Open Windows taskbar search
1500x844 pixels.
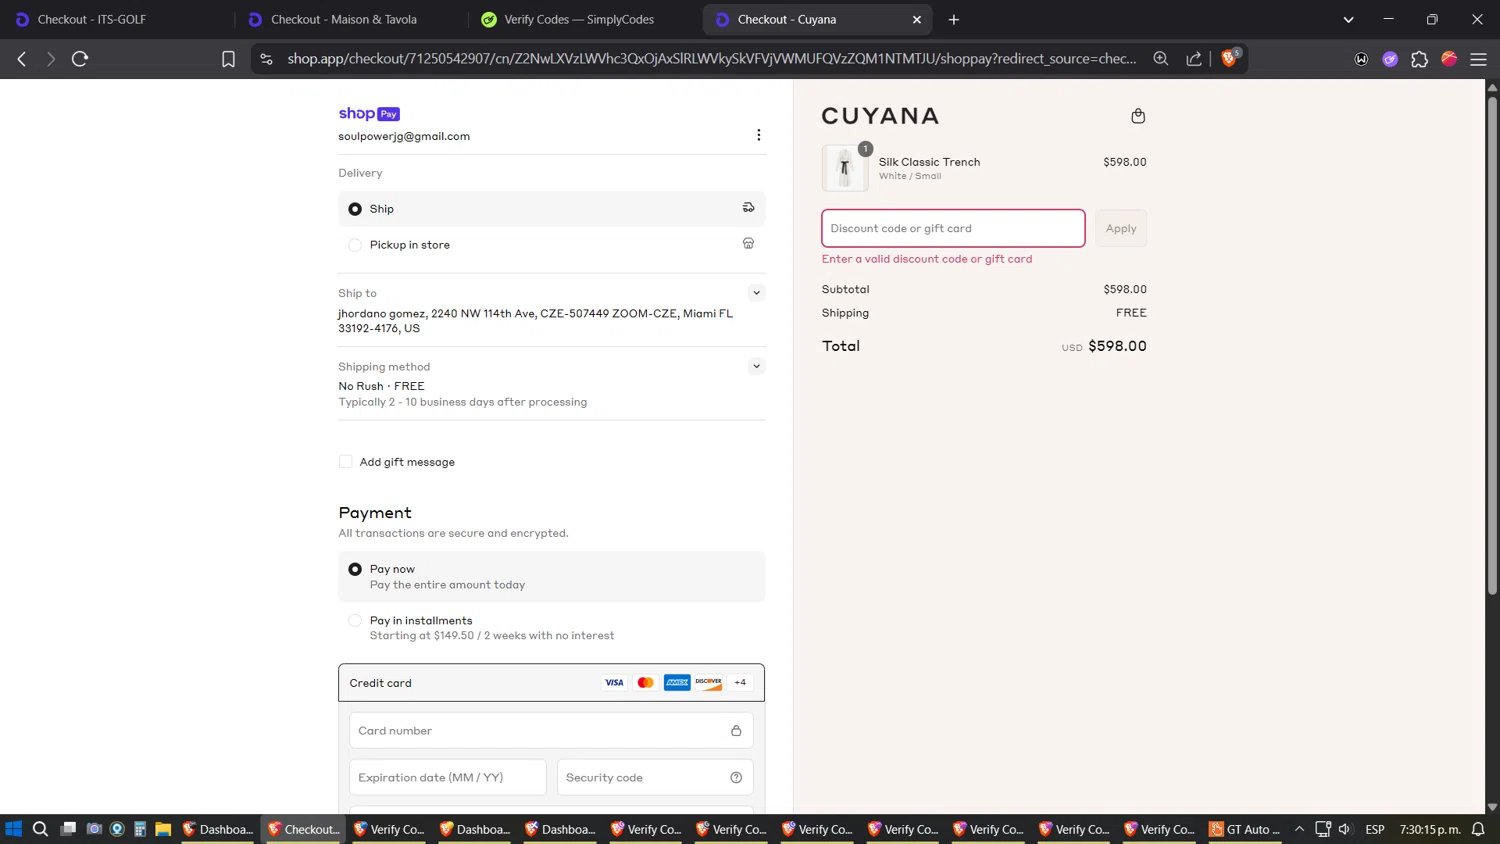[40, 829]
